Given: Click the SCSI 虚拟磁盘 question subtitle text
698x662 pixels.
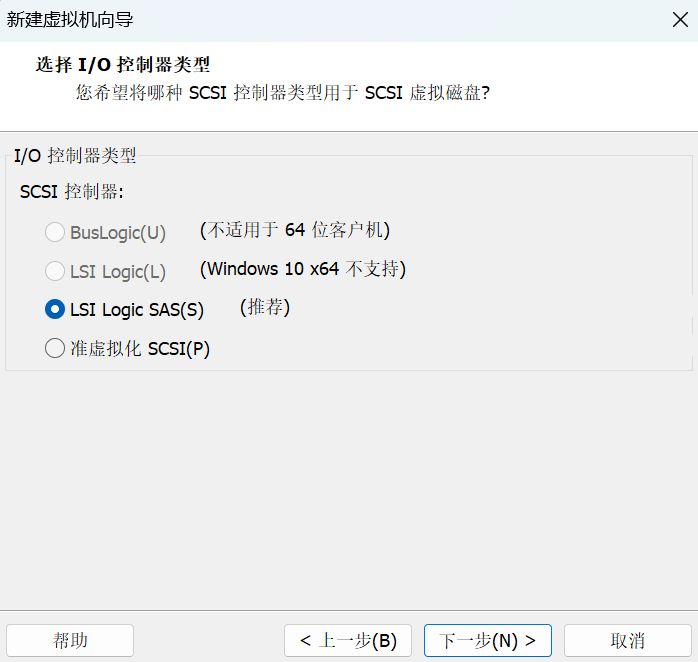Looking at the screenshot, I should click(283, 93).
